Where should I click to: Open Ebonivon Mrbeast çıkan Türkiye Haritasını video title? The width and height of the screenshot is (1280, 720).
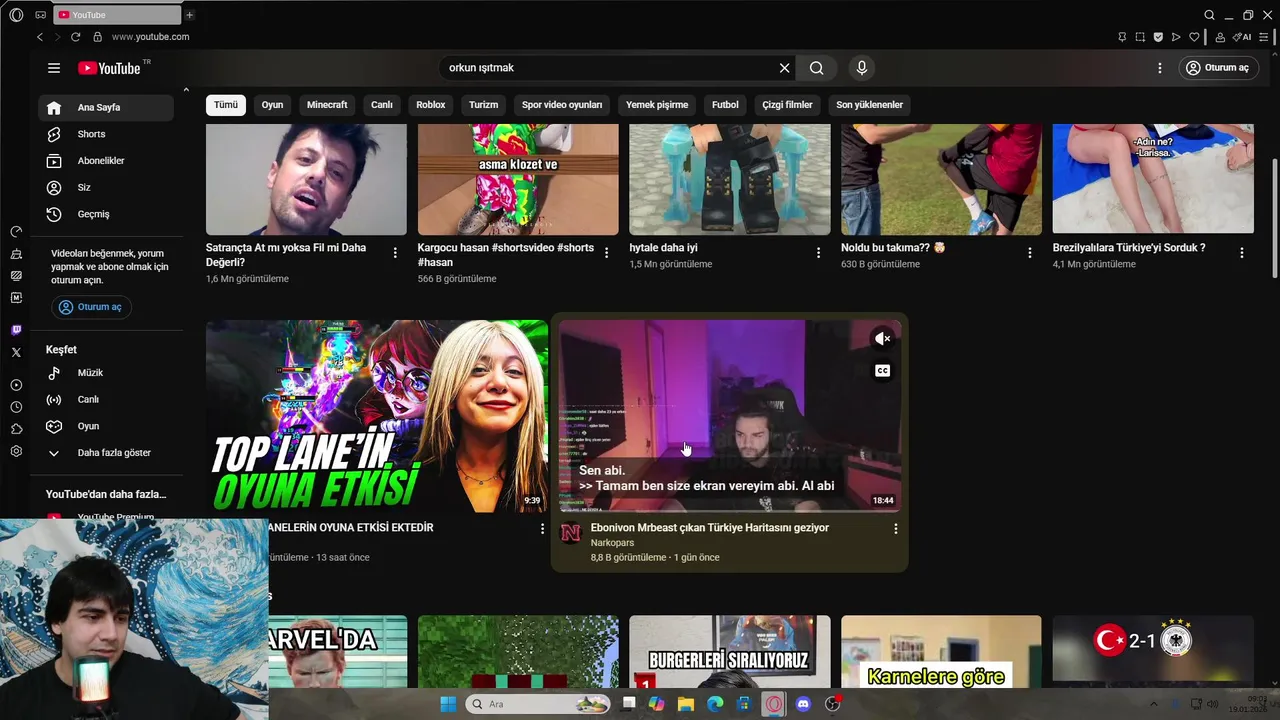710,528
